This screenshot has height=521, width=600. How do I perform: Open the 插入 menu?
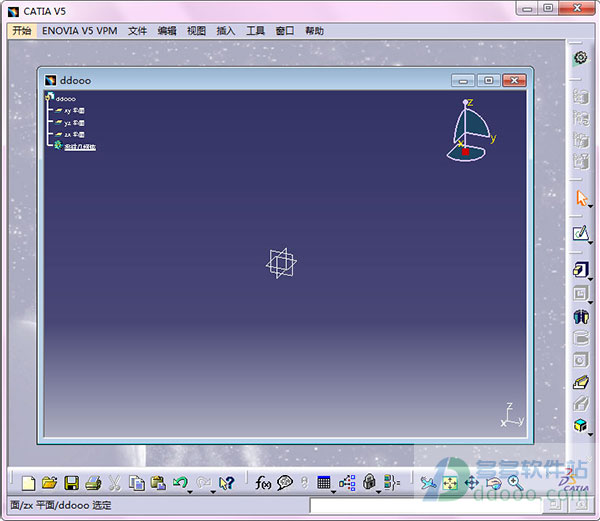tap(226, 31)
